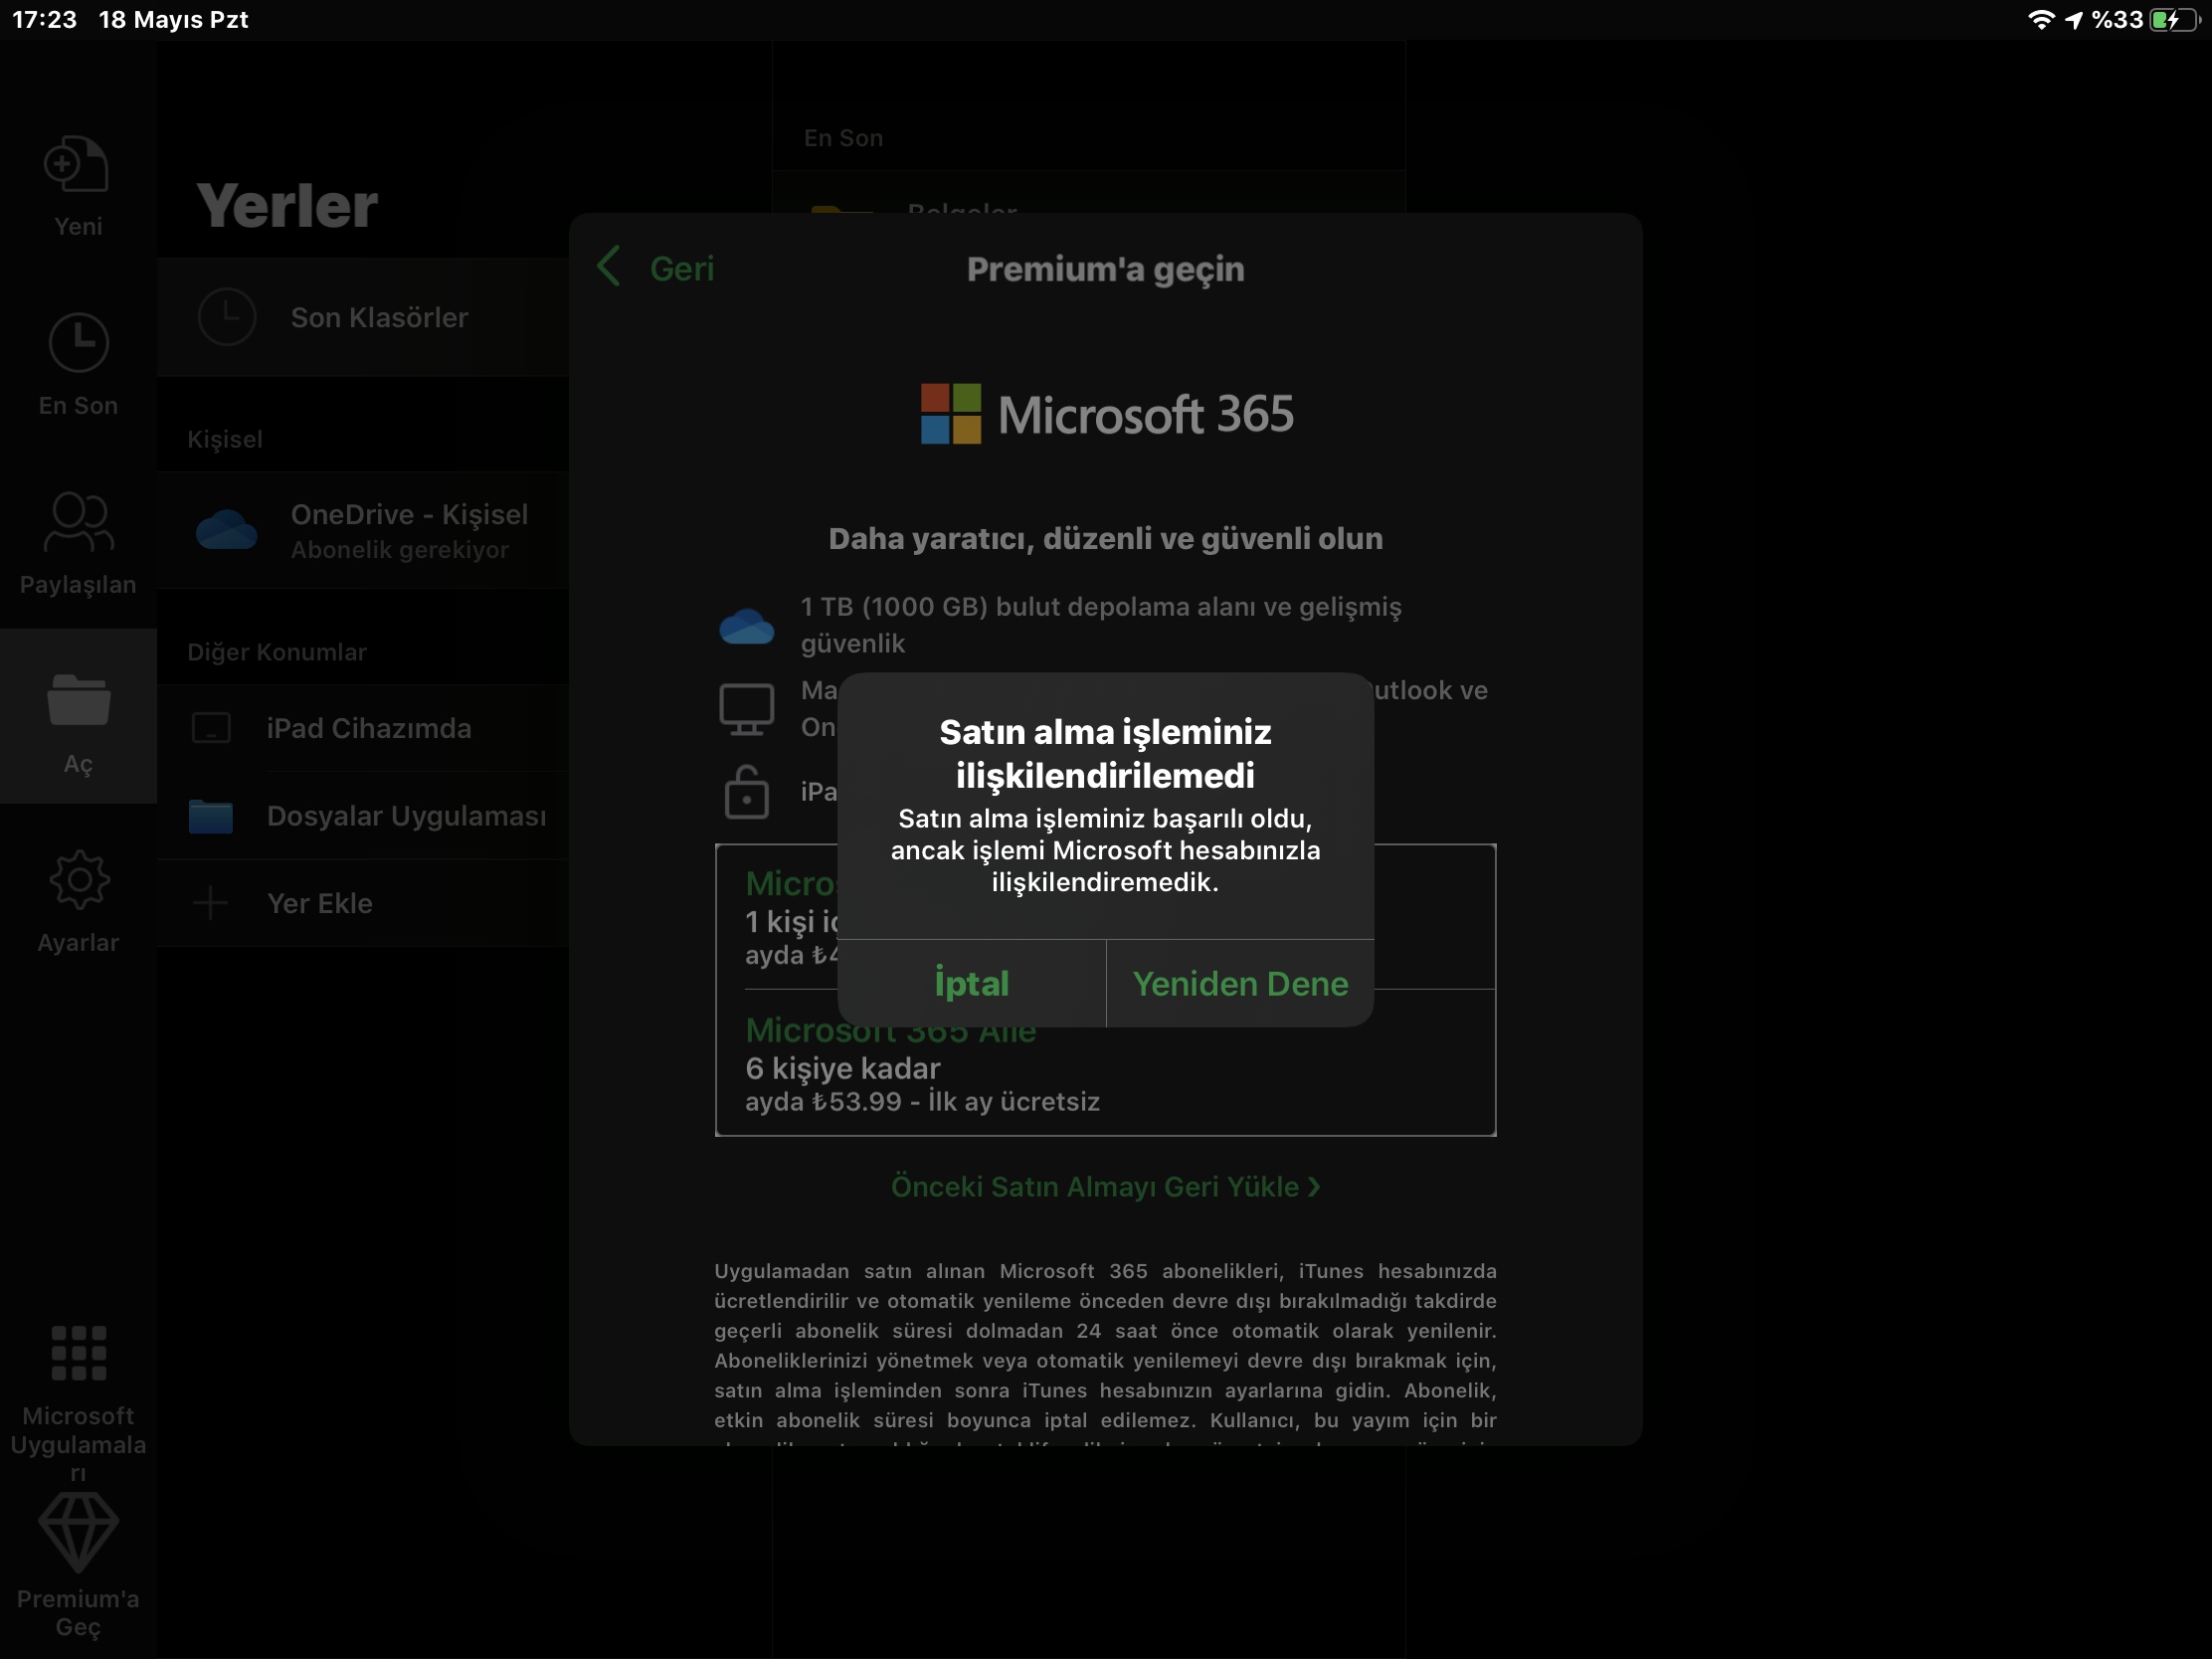Screen dimensions: 2212x1659
Task: Open Ayarlar gear icon
Action: (78, 880)
